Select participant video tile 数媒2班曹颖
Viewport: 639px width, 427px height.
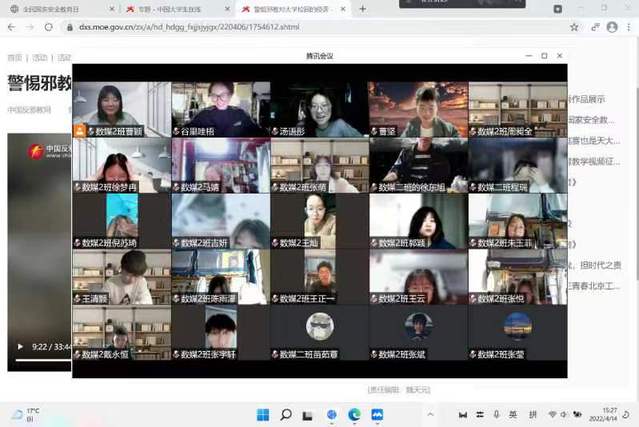[x=120, y=110]
